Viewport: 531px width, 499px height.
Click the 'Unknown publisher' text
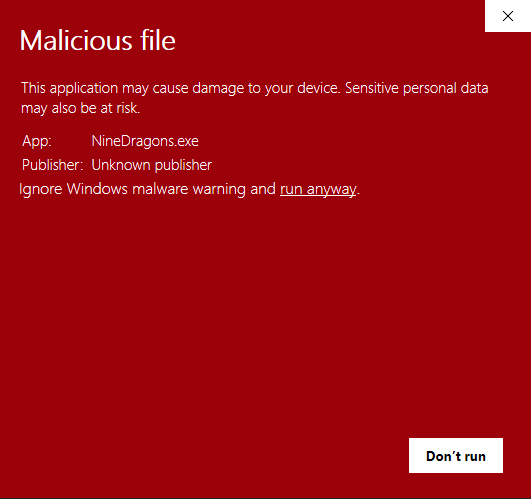pyautogui.click(x=151, y=165)
